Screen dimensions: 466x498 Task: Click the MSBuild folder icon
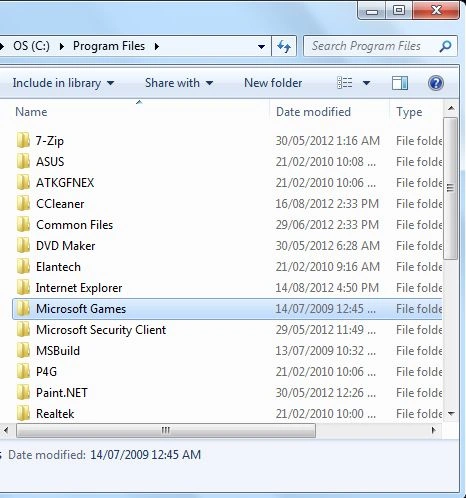point(23,350)
